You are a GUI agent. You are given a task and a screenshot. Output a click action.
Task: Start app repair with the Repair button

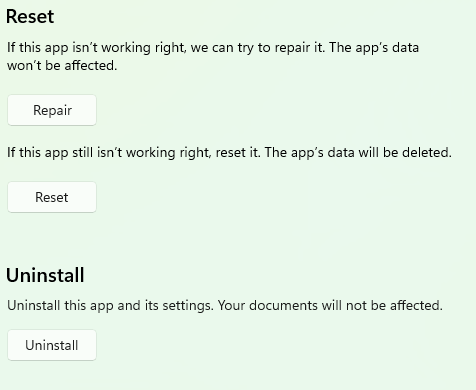(52, 110)
